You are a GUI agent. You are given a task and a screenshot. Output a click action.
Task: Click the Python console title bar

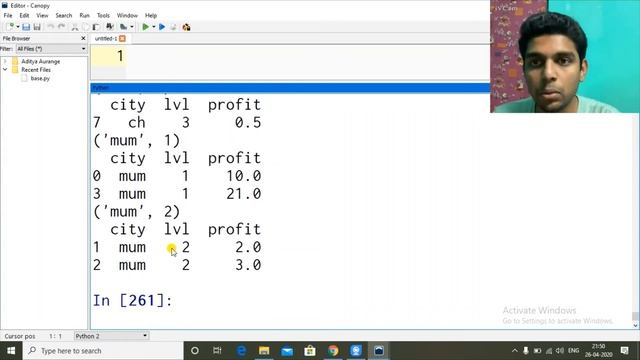point(290,87)
